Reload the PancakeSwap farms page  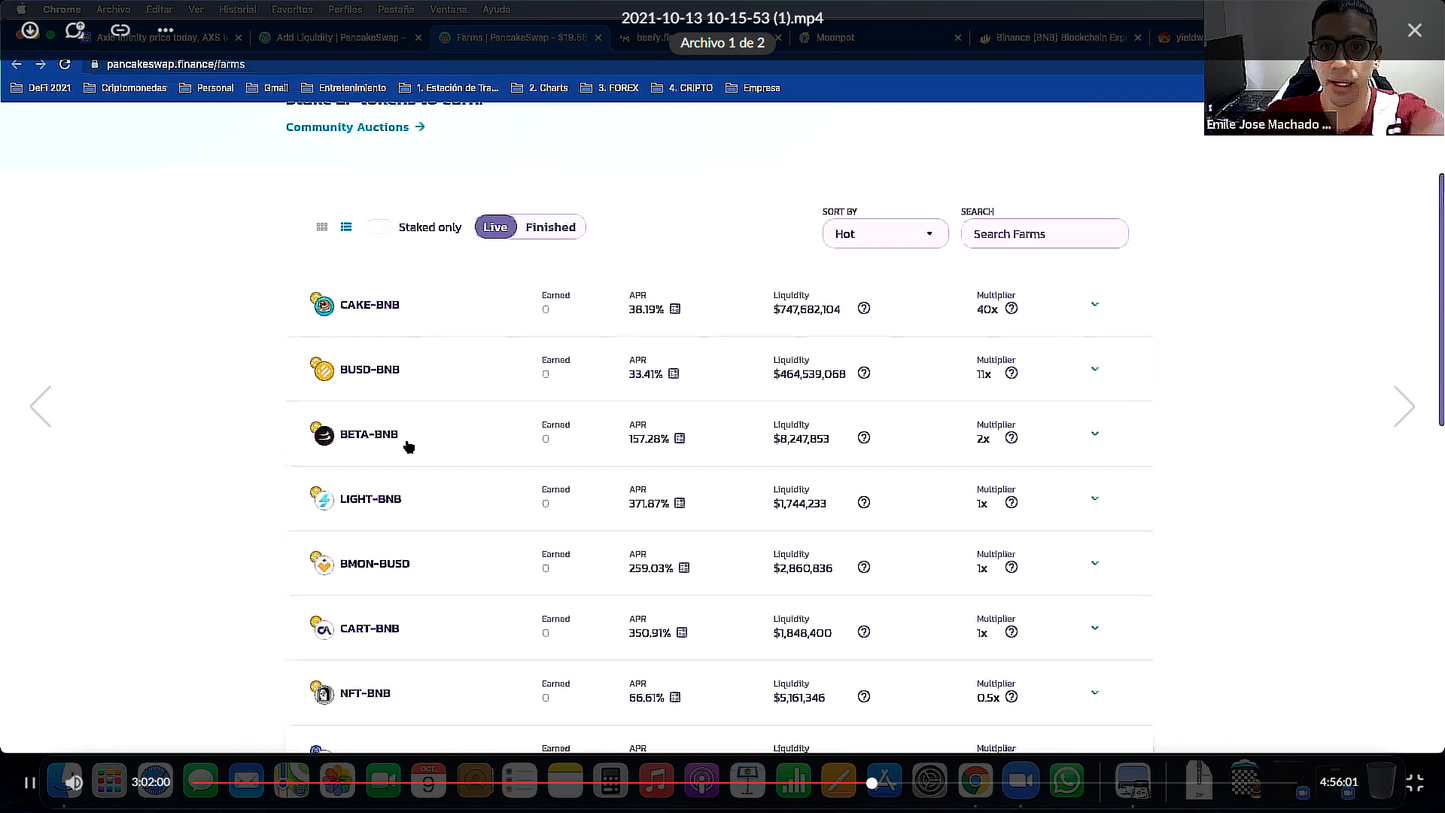[x=65, y=64]
